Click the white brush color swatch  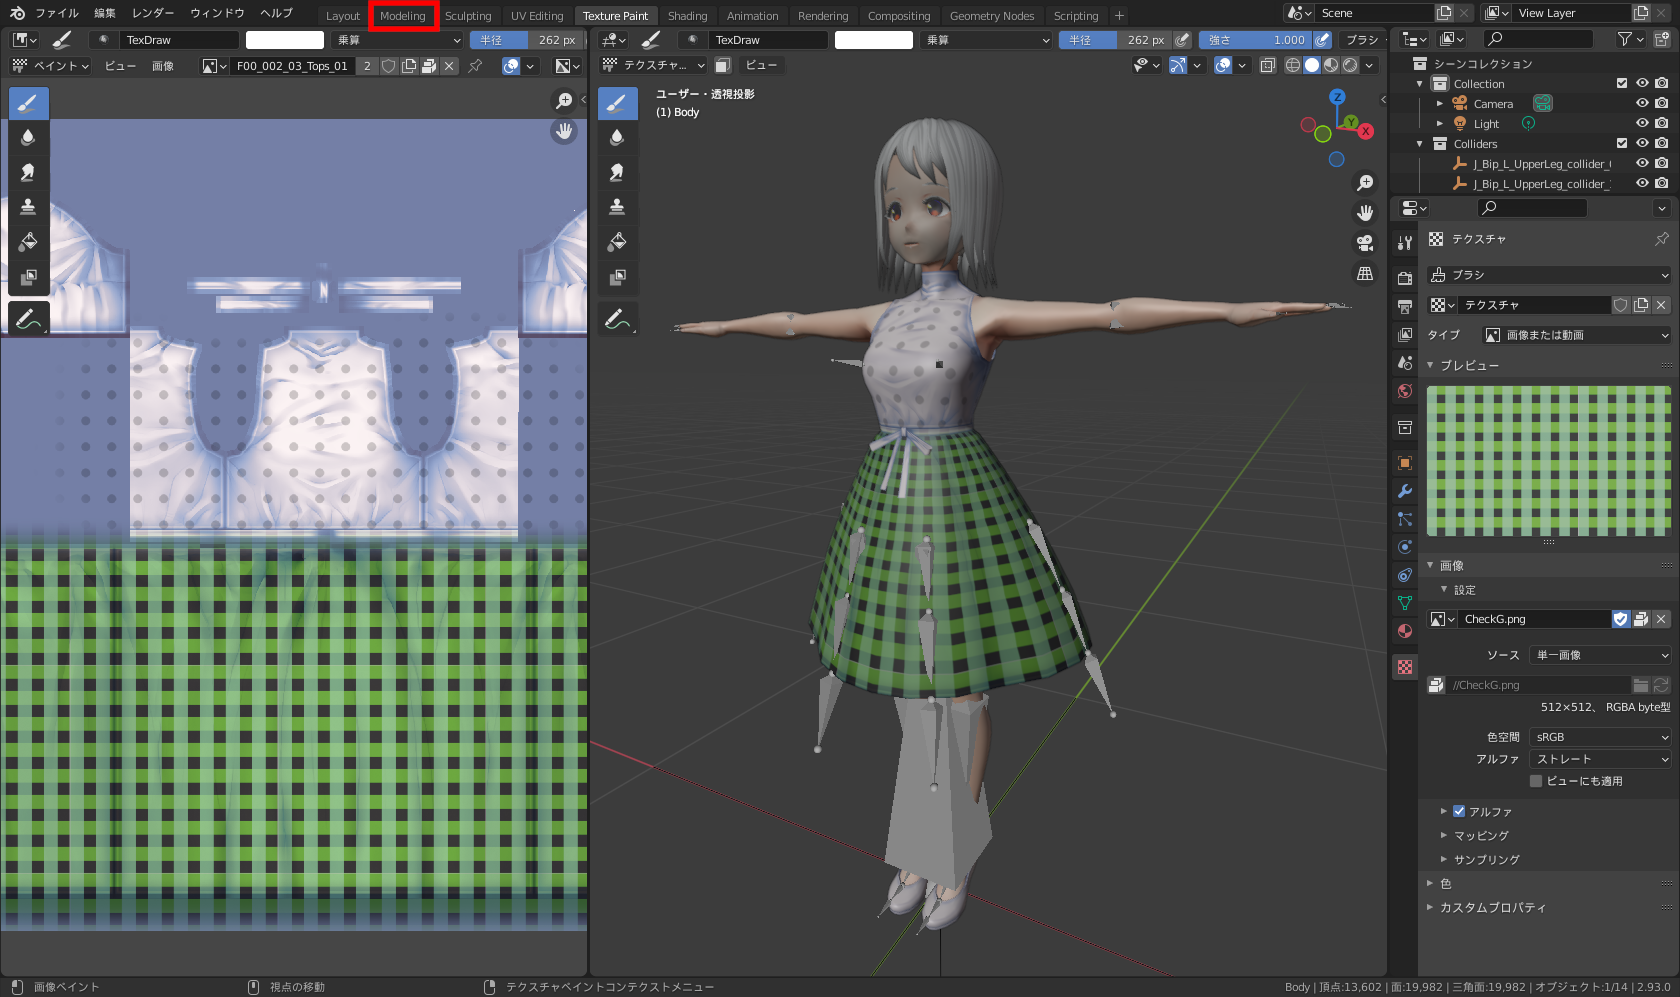284,40
